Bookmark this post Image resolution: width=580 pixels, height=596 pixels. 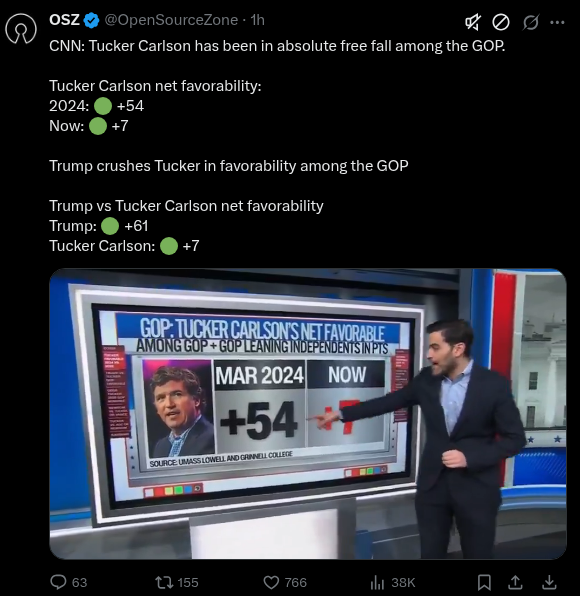point(484,582)
